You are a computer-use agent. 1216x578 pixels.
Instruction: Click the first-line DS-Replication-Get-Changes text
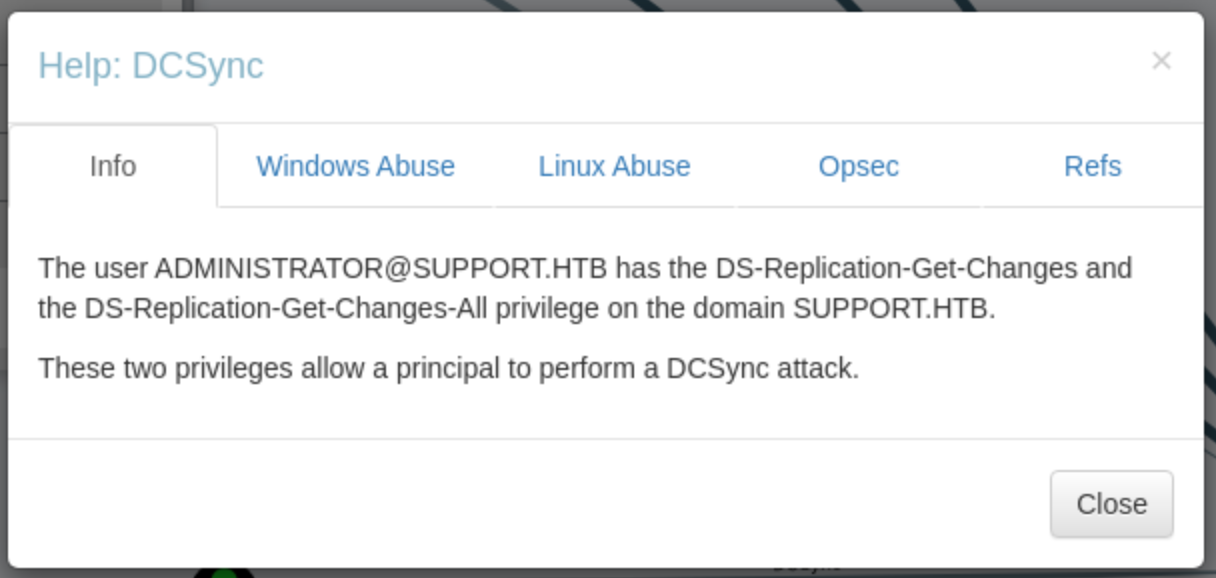[x=896, y=268]
